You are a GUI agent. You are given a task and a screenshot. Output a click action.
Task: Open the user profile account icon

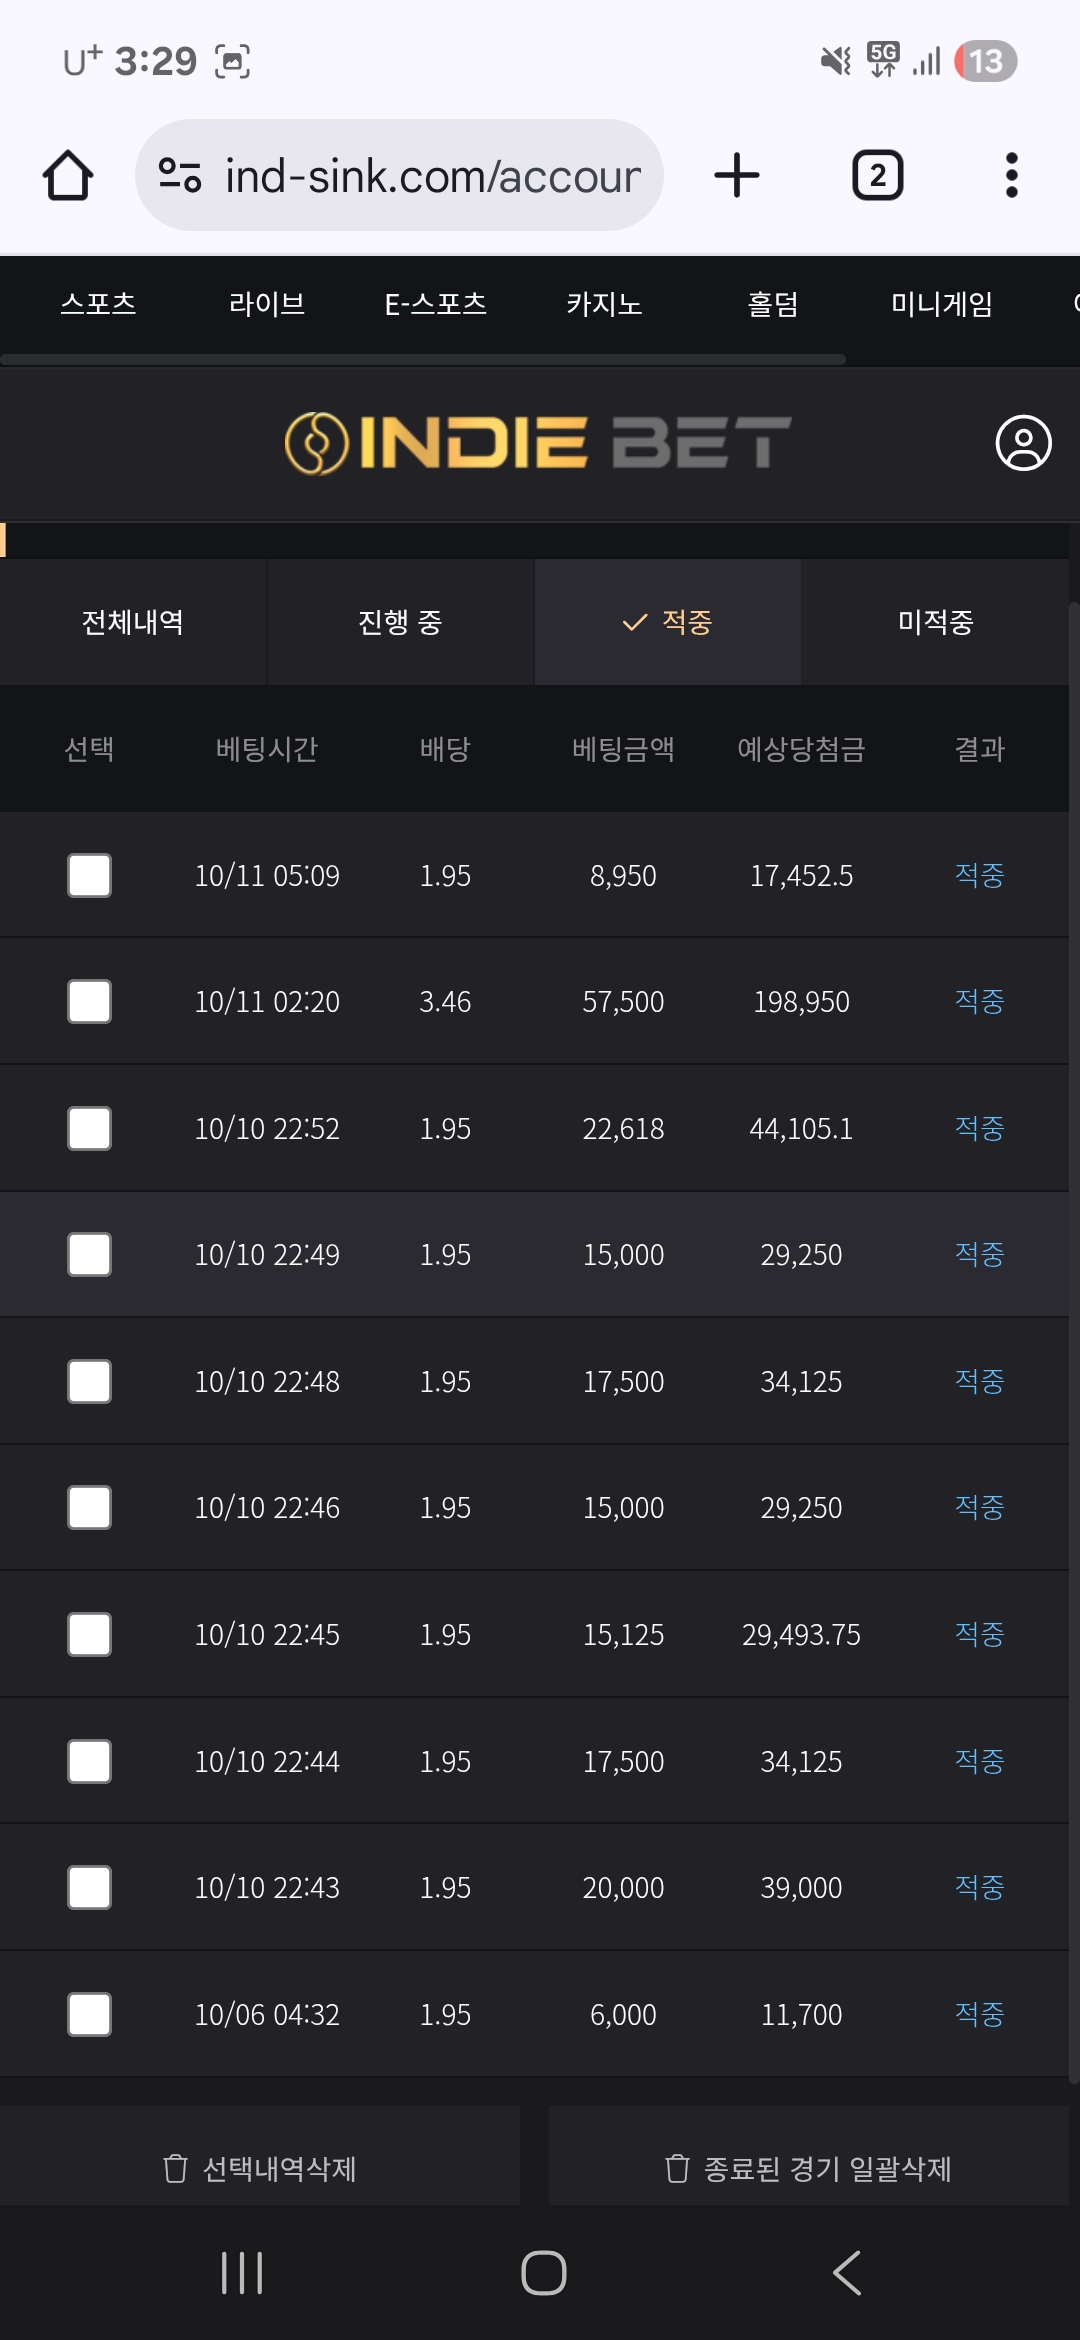1023,443
